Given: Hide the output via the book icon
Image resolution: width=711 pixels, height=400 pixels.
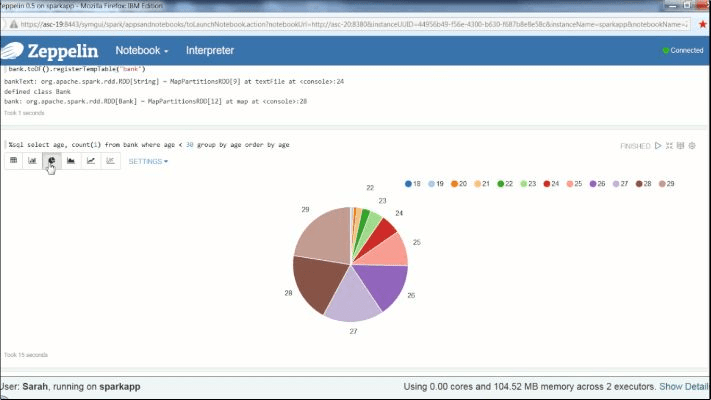Looking at the screenshot, I should coord(681,146).
